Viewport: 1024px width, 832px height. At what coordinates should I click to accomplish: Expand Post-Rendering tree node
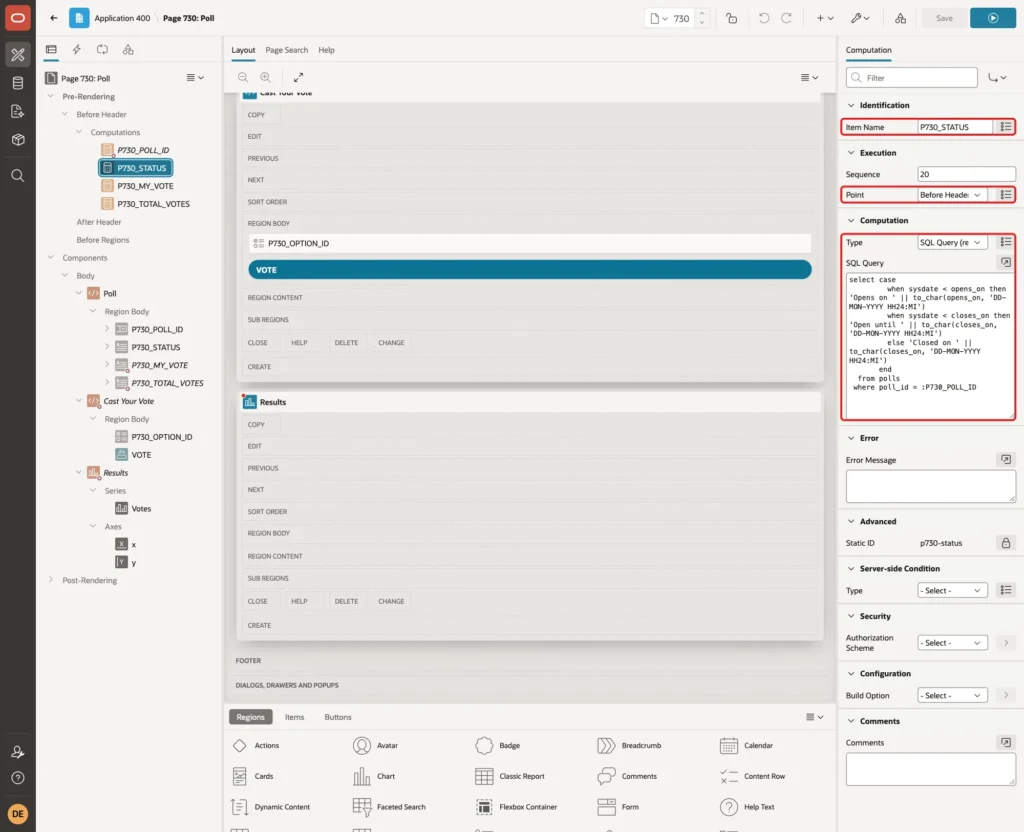point(51,580)
